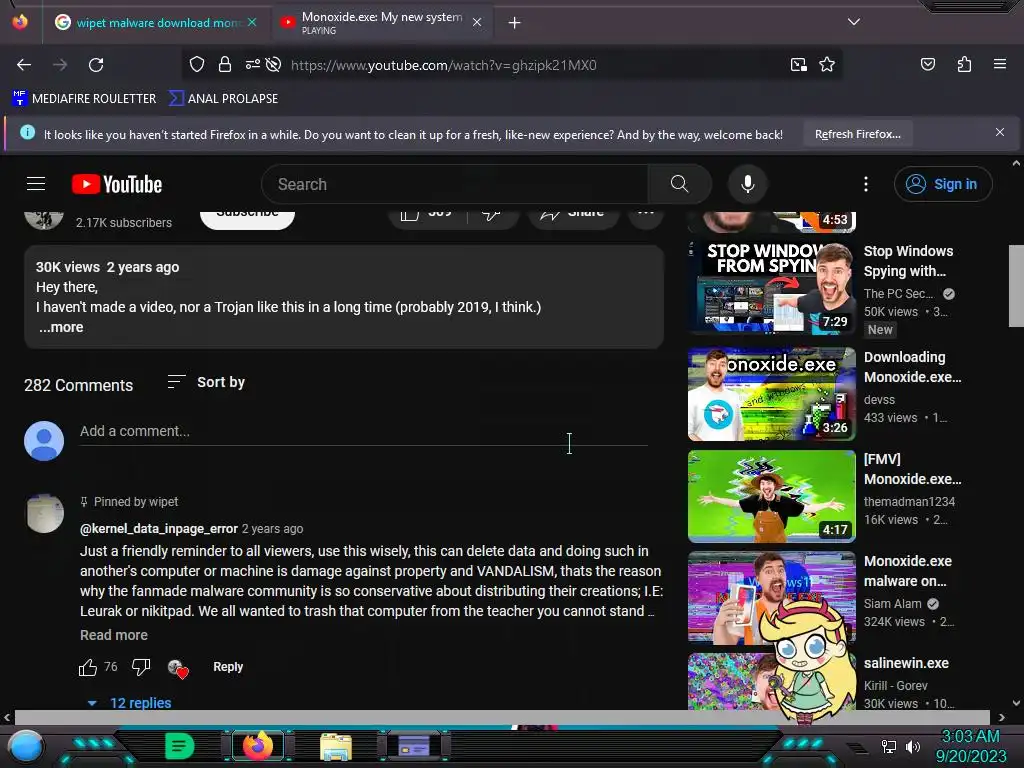Screen dimensions: 1024x768
Task: Click the user avatar beside Add a comment
Action: click(x=44, y=441)
